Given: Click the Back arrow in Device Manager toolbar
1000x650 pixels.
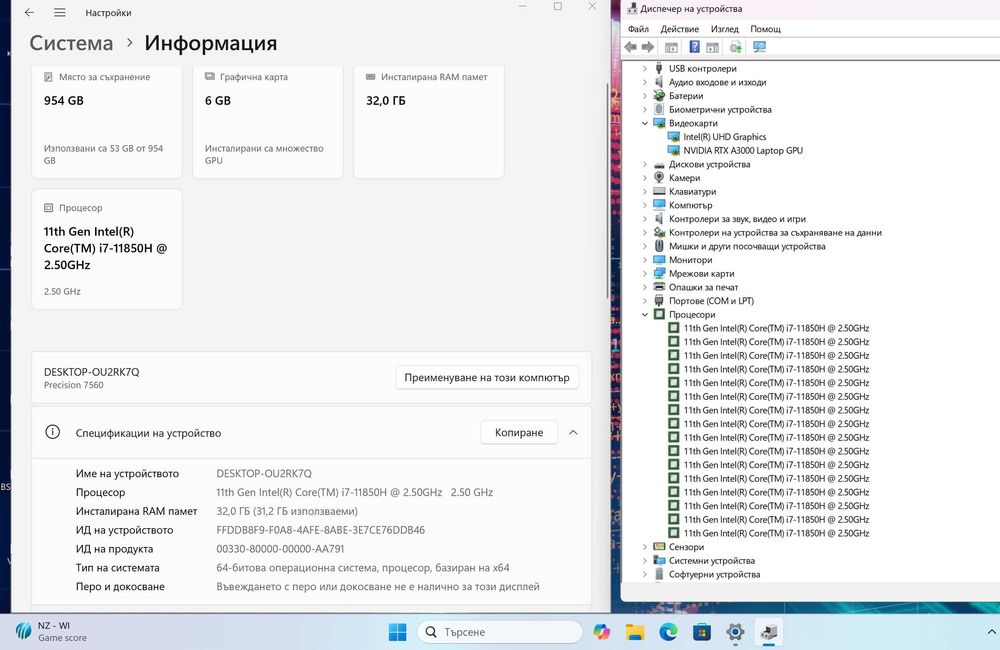Looking at the screenshot, I should pyautogui.click(x=631, y=47).
